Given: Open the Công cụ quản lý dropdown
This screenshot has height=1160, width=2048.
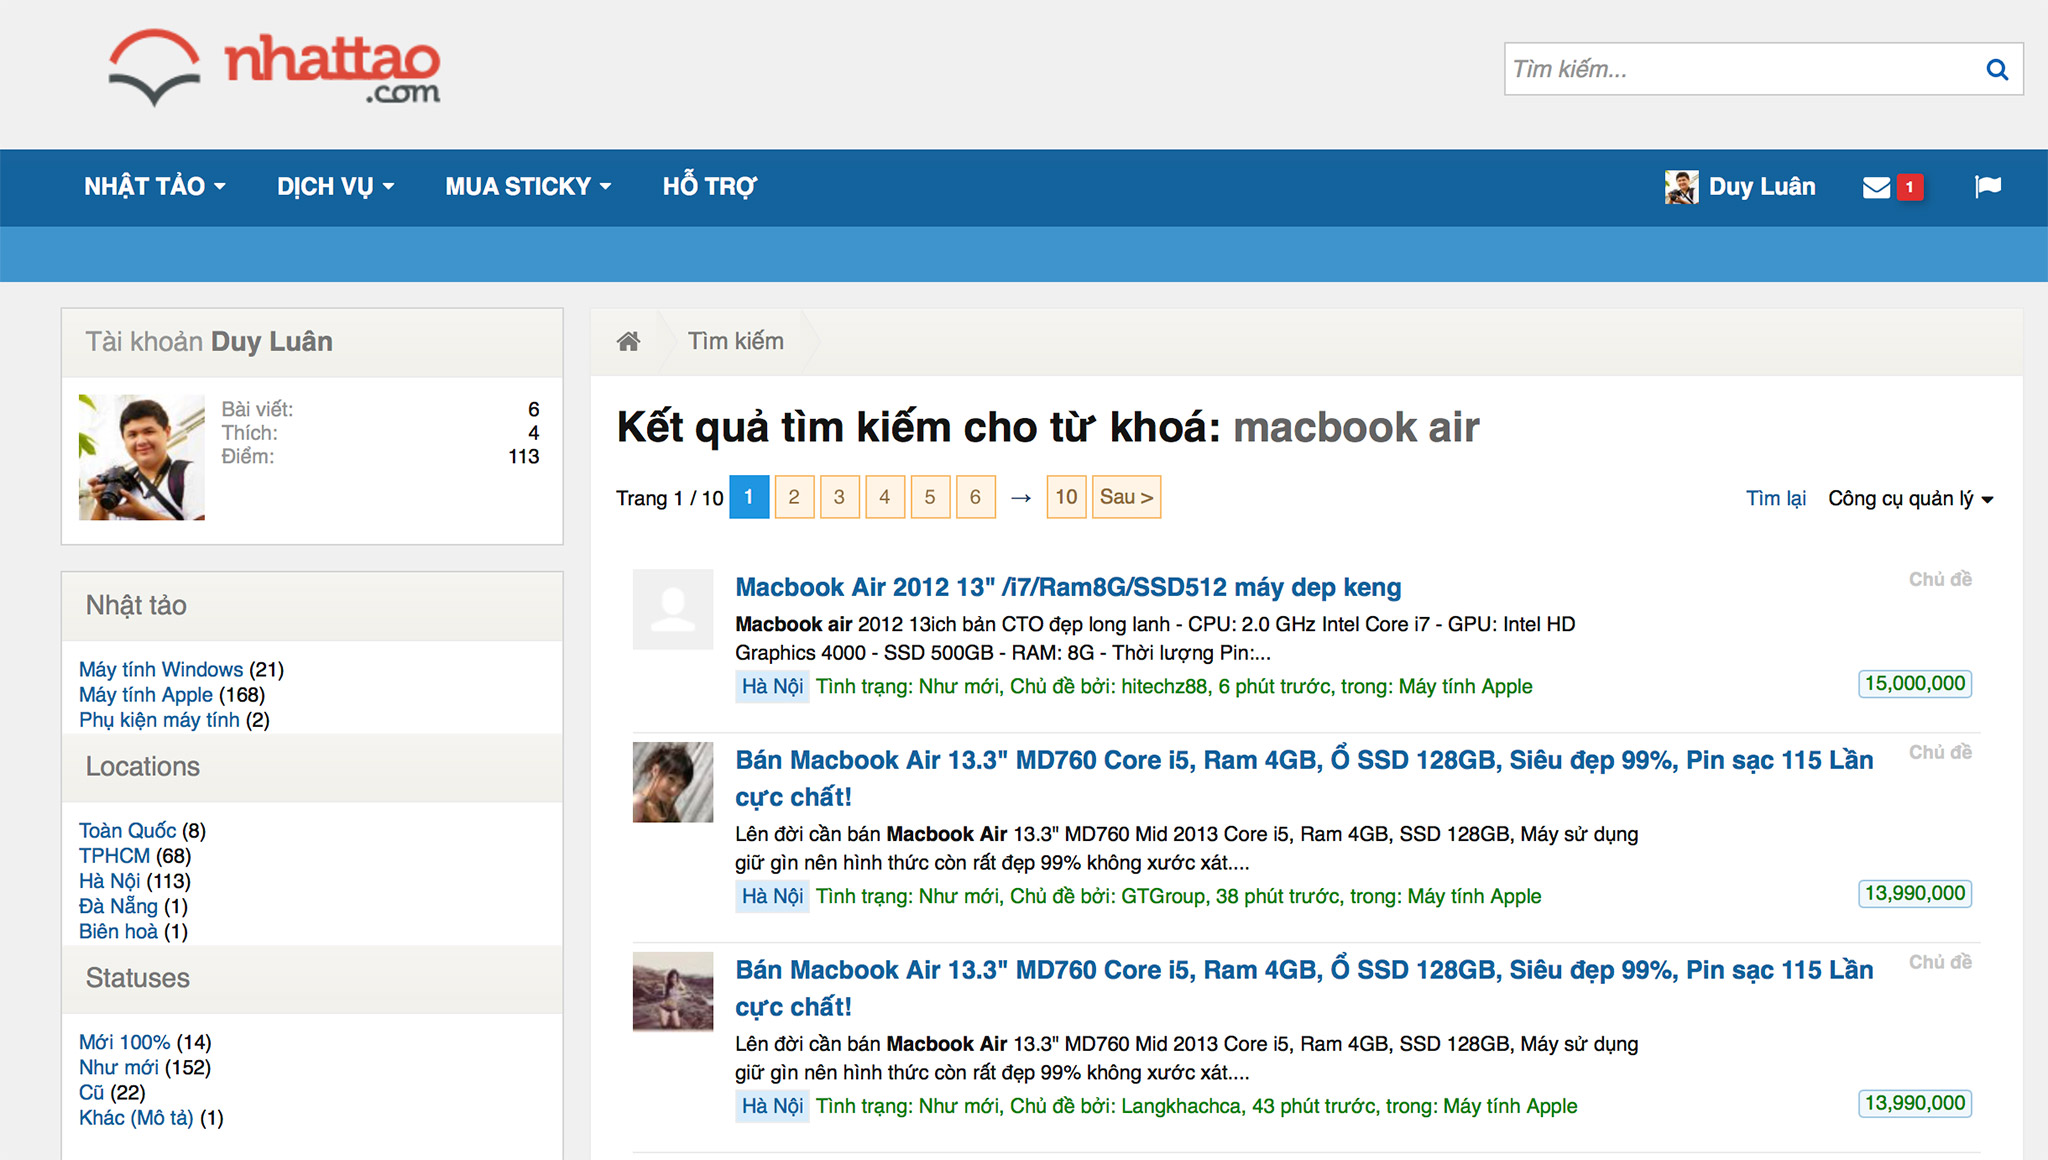Looking at the screenshot, I should click(1911, 498).
